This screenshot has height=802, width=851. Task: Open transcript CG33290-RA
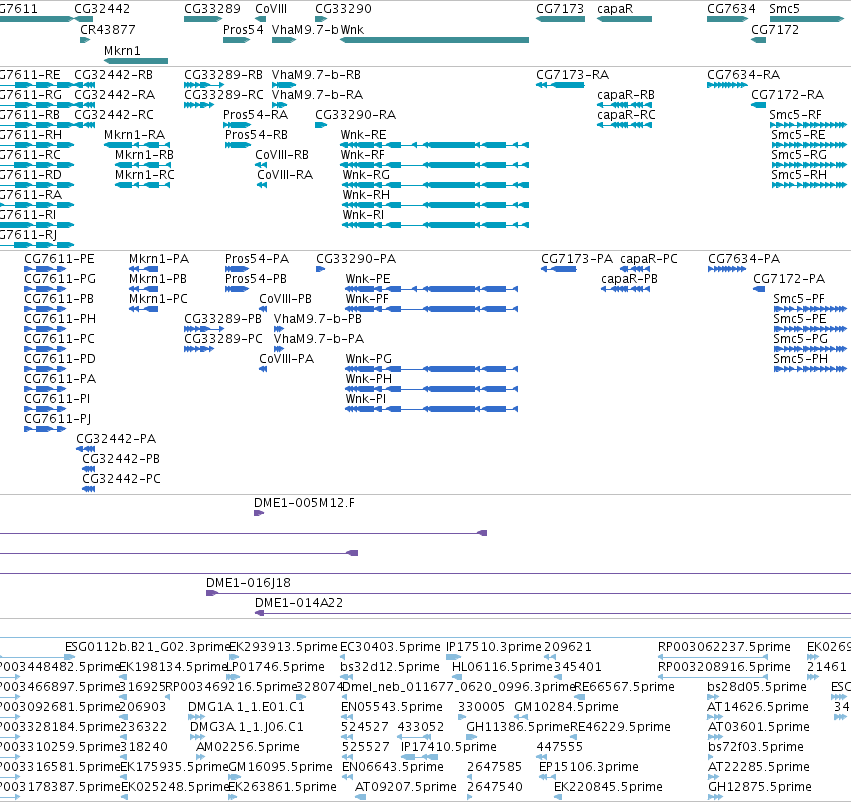[x=355, y=114]
